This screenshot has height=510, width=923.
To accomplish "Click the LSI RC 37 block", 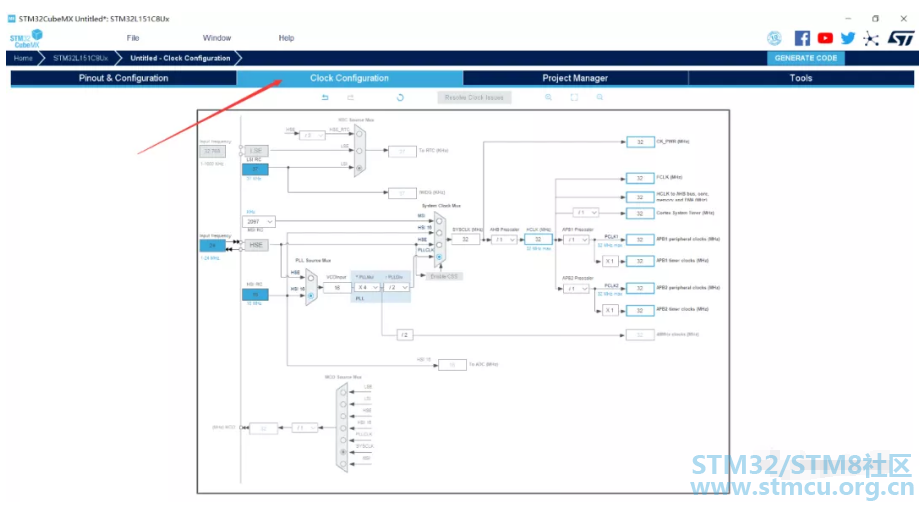I will tap(255, 169).
